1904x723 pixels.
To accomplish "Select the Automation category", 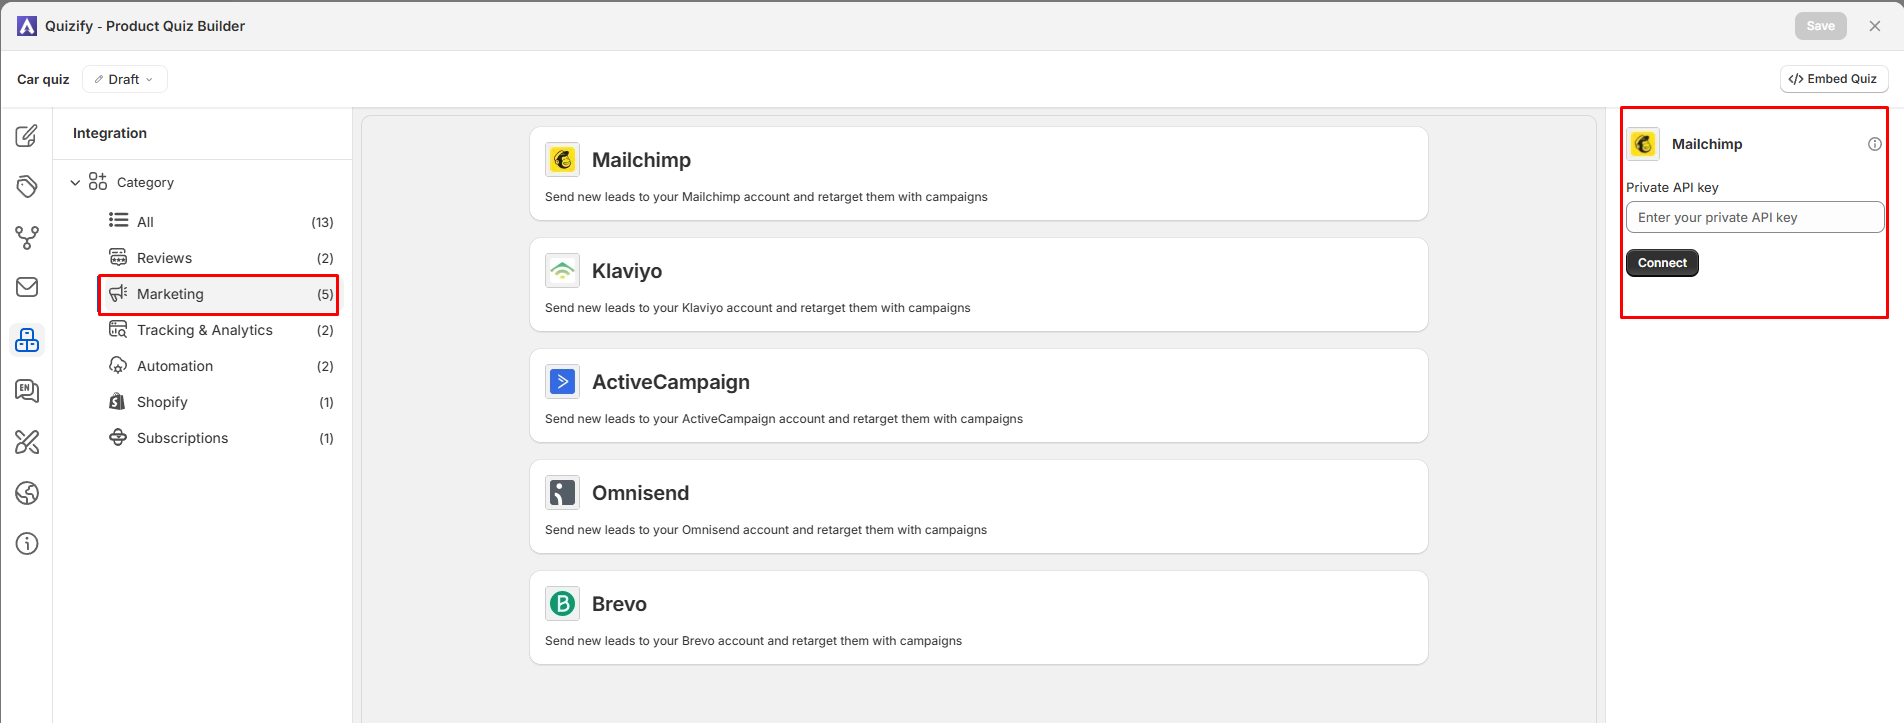I will pos(219,366).
